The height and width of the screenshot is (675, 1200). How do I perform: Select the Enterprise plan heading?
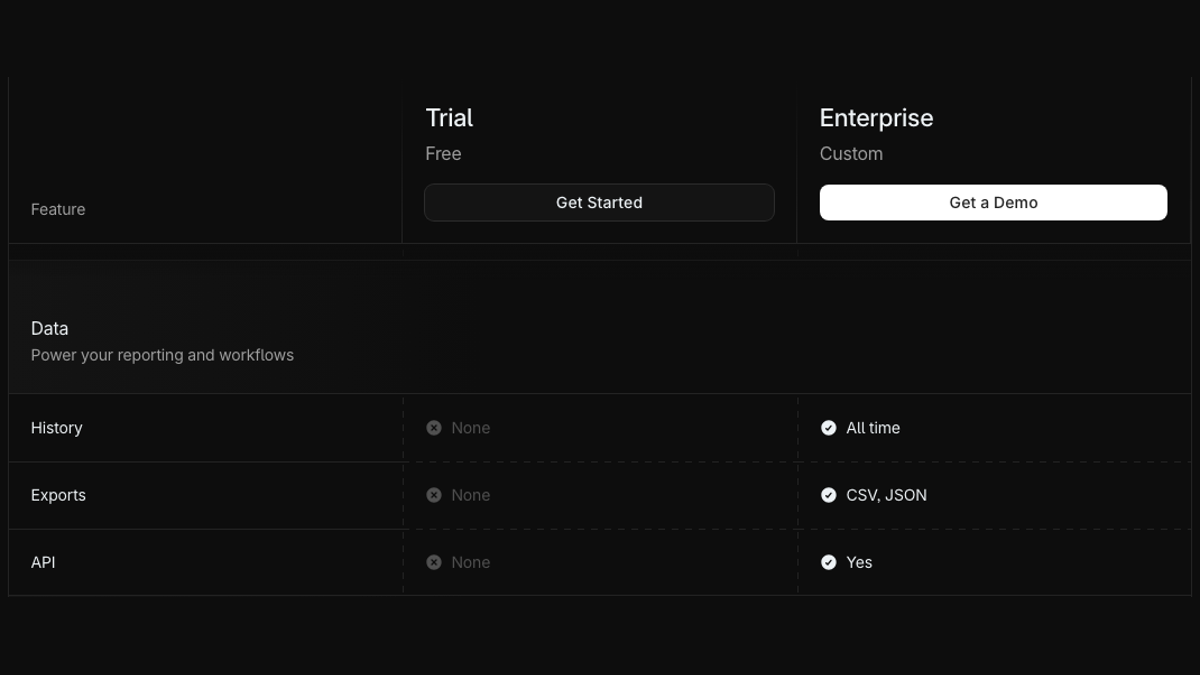pyautogui.click(x=876, y=118)
